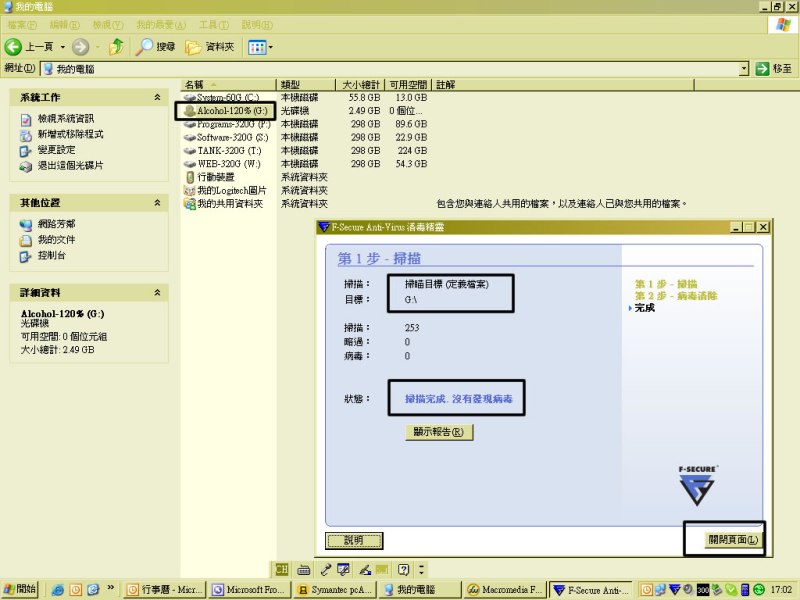Open the Search (搜尋) toolbar tool
The image size is (800, 600).
click(156, 47)
